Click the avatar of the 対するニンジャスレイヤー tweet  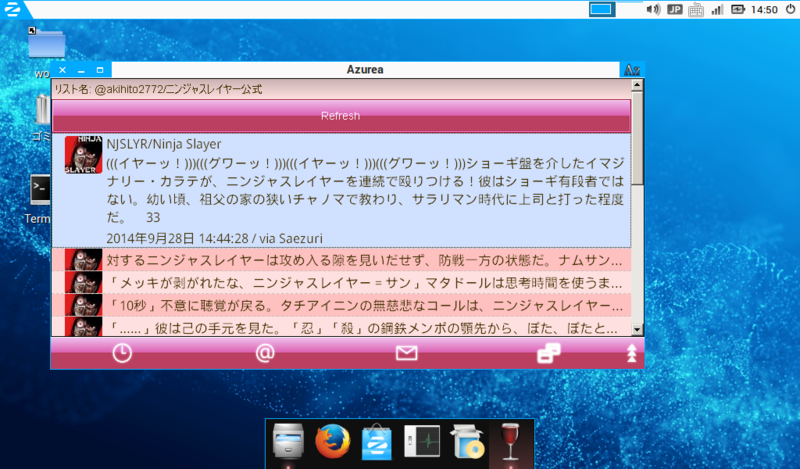83,260
